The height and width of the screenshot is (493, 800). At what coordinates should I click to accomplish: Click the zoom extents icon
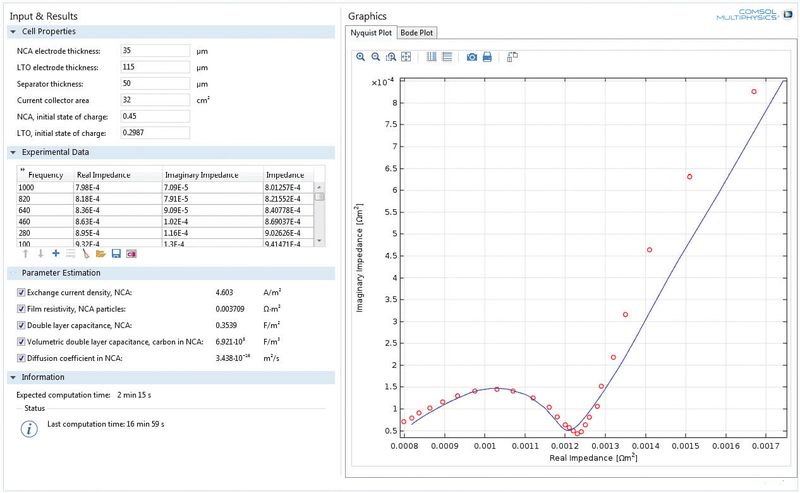coord(406,57)
